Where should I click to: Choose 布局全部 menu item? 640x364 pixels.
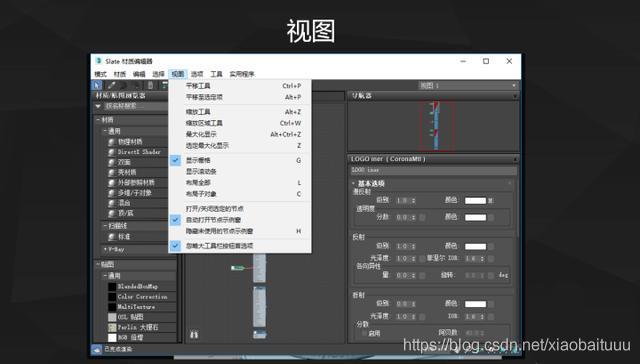coord(240,183)
